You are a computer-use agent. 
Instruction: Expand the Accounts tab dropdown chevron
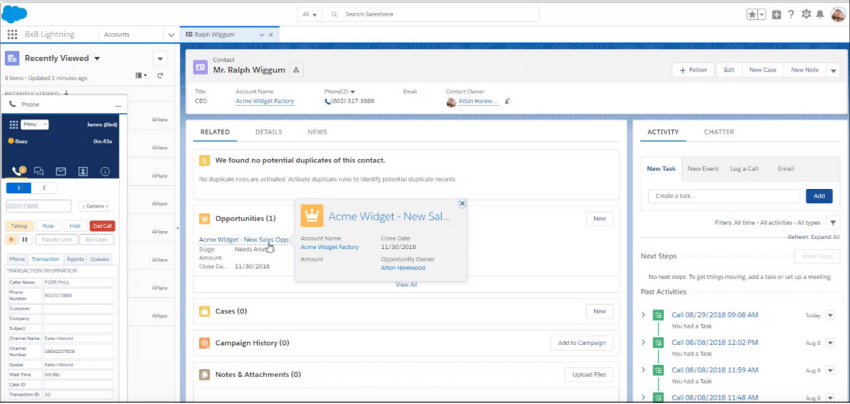coord(171,35)
